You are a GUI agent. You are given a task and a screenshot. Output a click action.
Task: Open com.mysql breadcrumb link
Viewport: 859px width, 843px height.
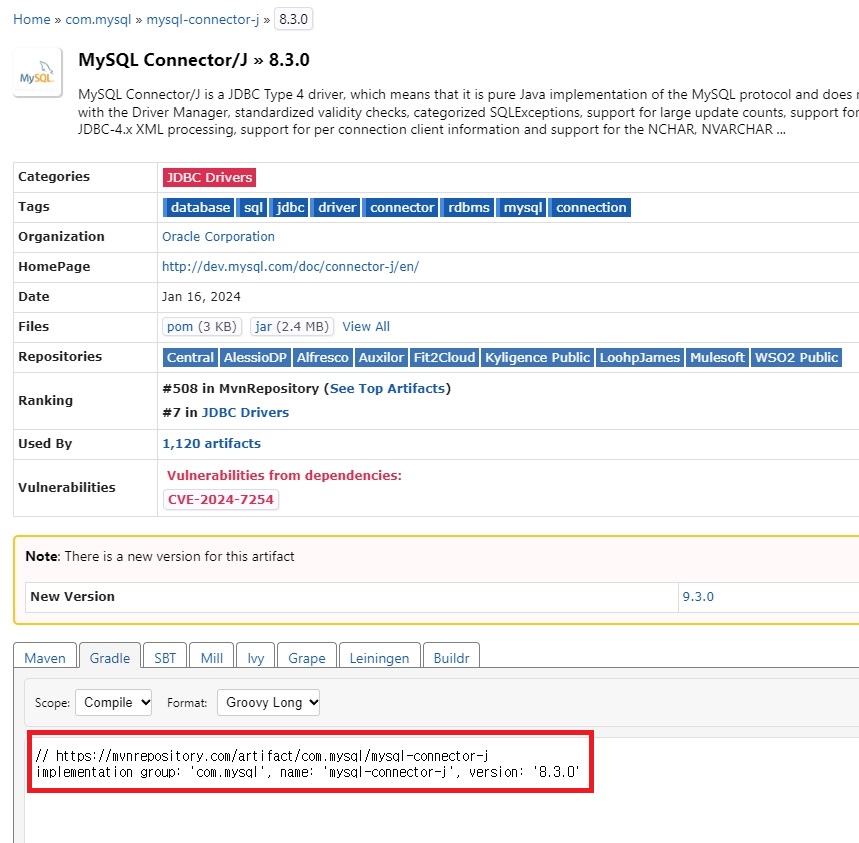point(98,20)
